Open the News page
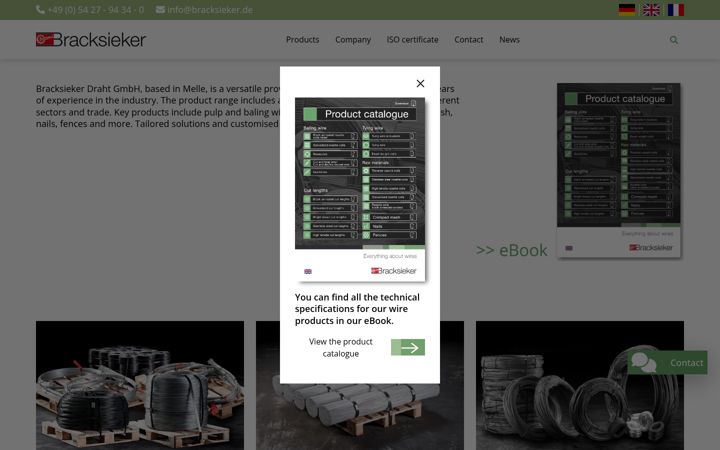This screenshot has width=720, height=450. (x=509, y=40)
